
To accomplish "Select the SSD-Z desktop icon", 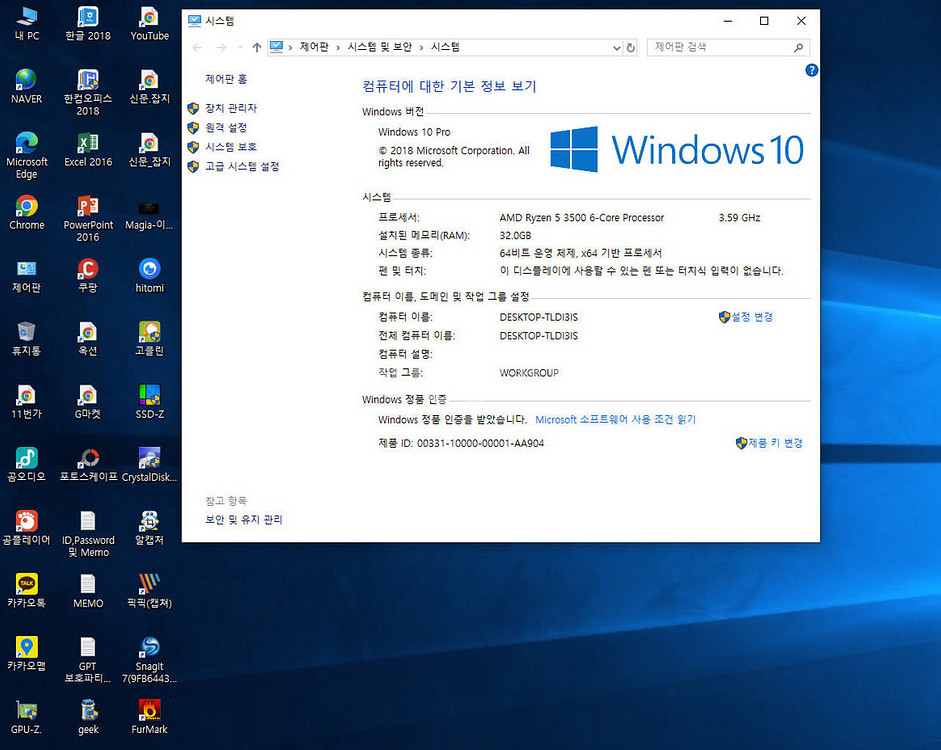I will (x=149, y=402).
